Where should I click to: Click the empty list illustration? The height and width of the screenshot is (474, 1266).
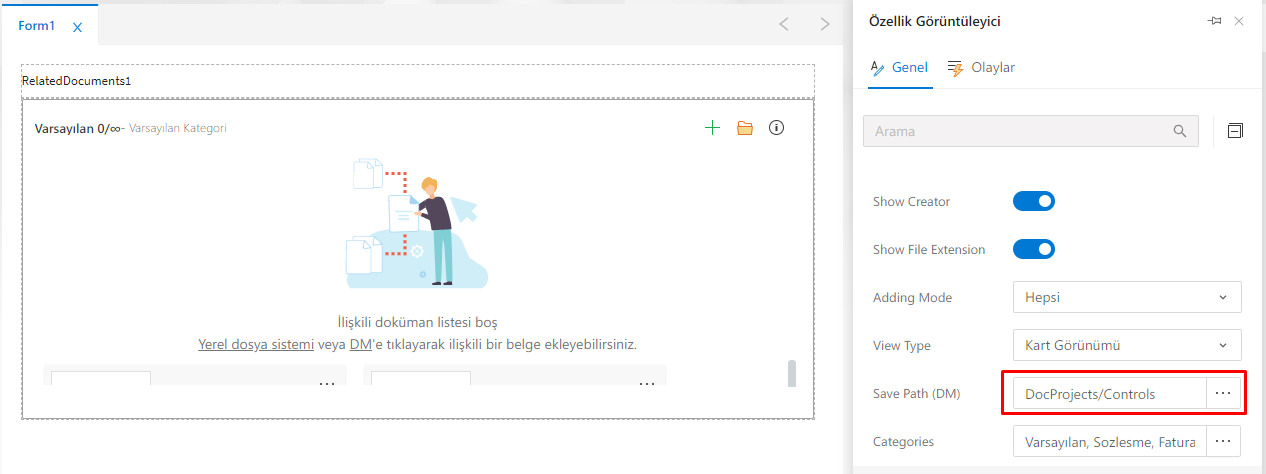pyautogui.click(x=417, y=221)
